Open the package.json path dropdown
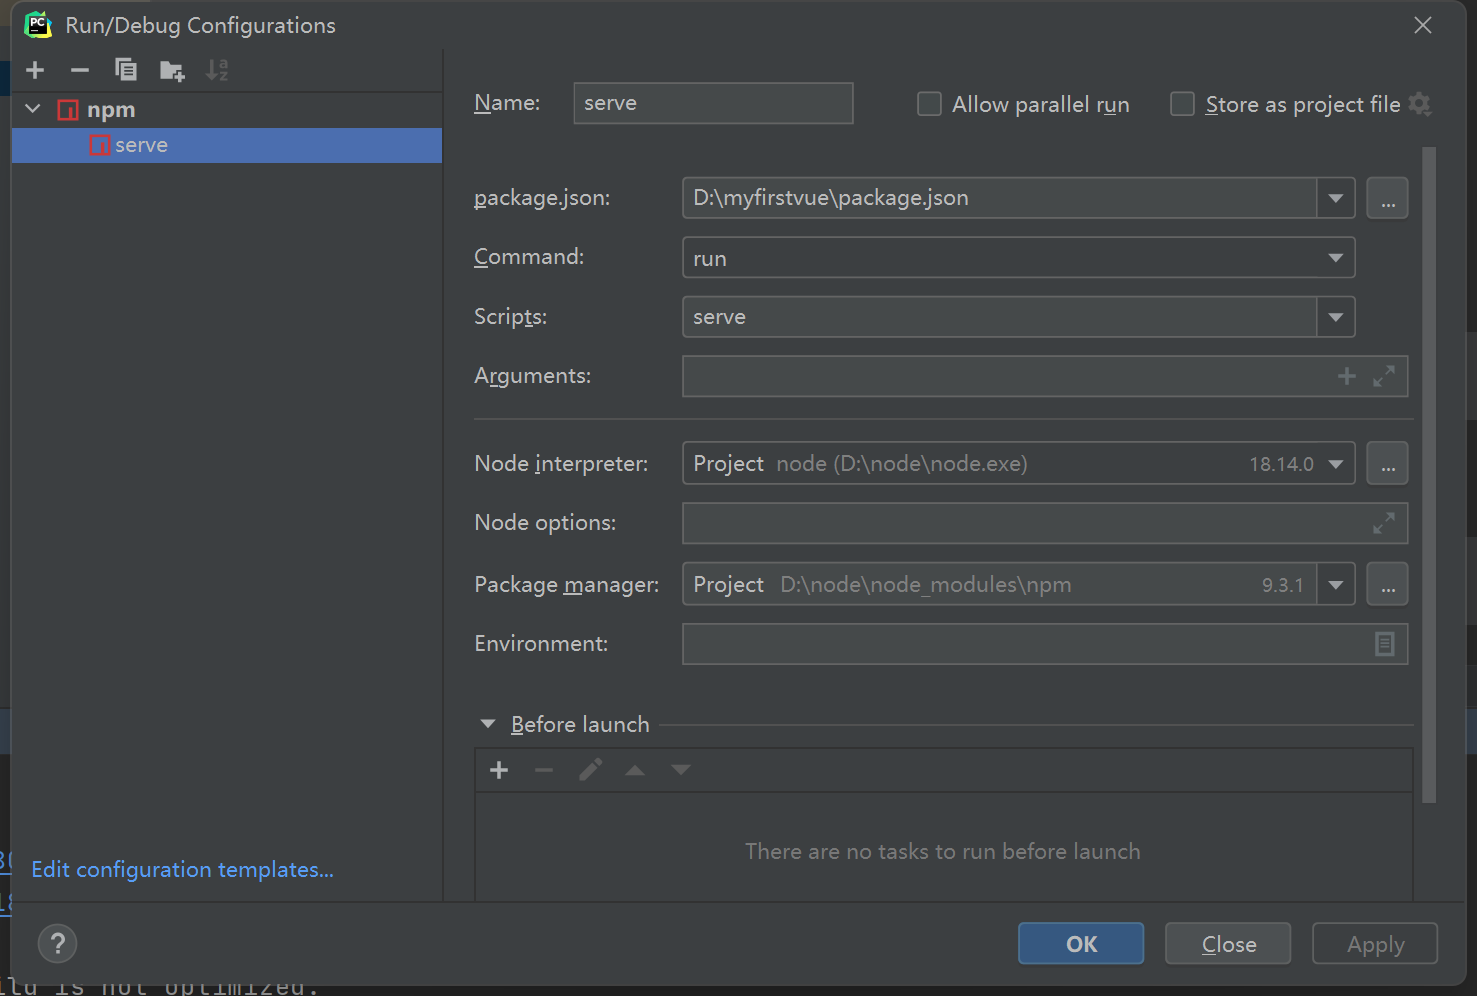The height and width of the screenshot is (996, 1477). click(x=1336, y=198)
